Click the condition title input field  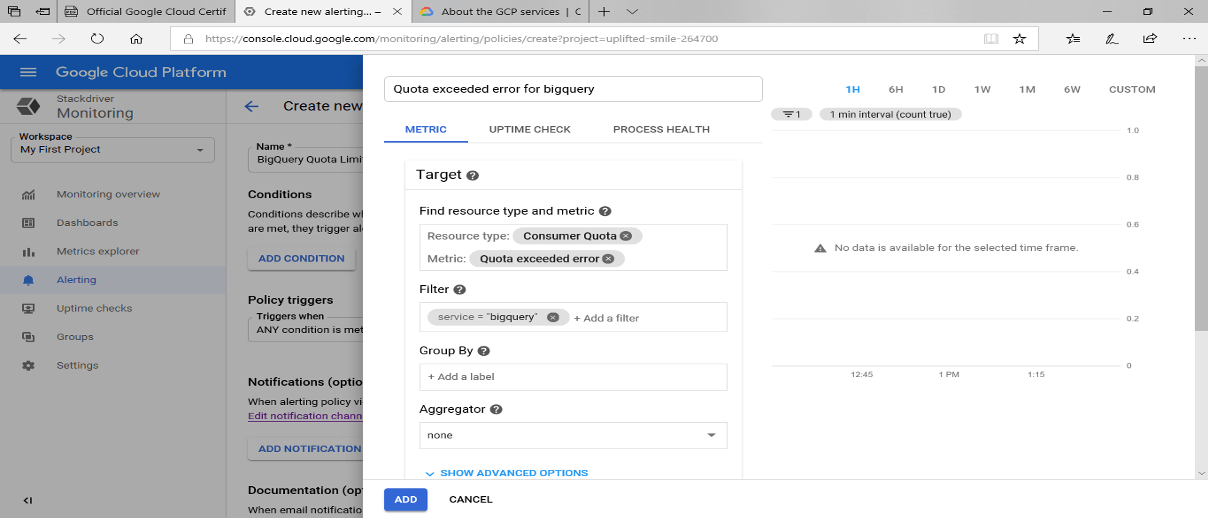573,89
